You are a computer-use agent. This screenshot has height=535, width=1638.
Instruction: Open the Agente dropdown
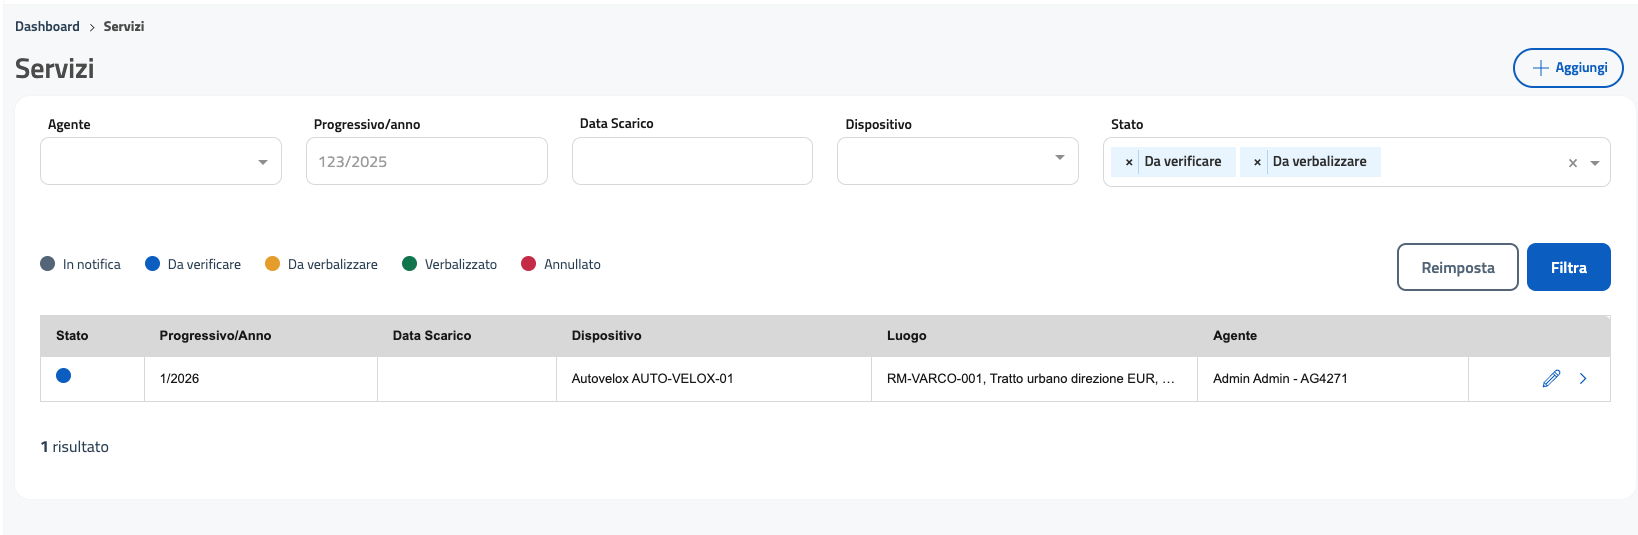coord(161,161)
